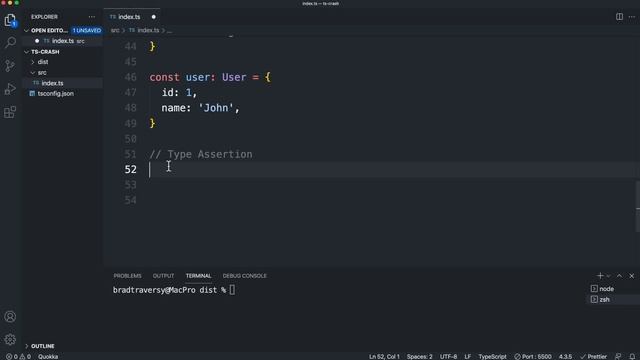Click the breadcrumb ellipsis segment
The image size is (640, 360).
(x=169, y=31)
